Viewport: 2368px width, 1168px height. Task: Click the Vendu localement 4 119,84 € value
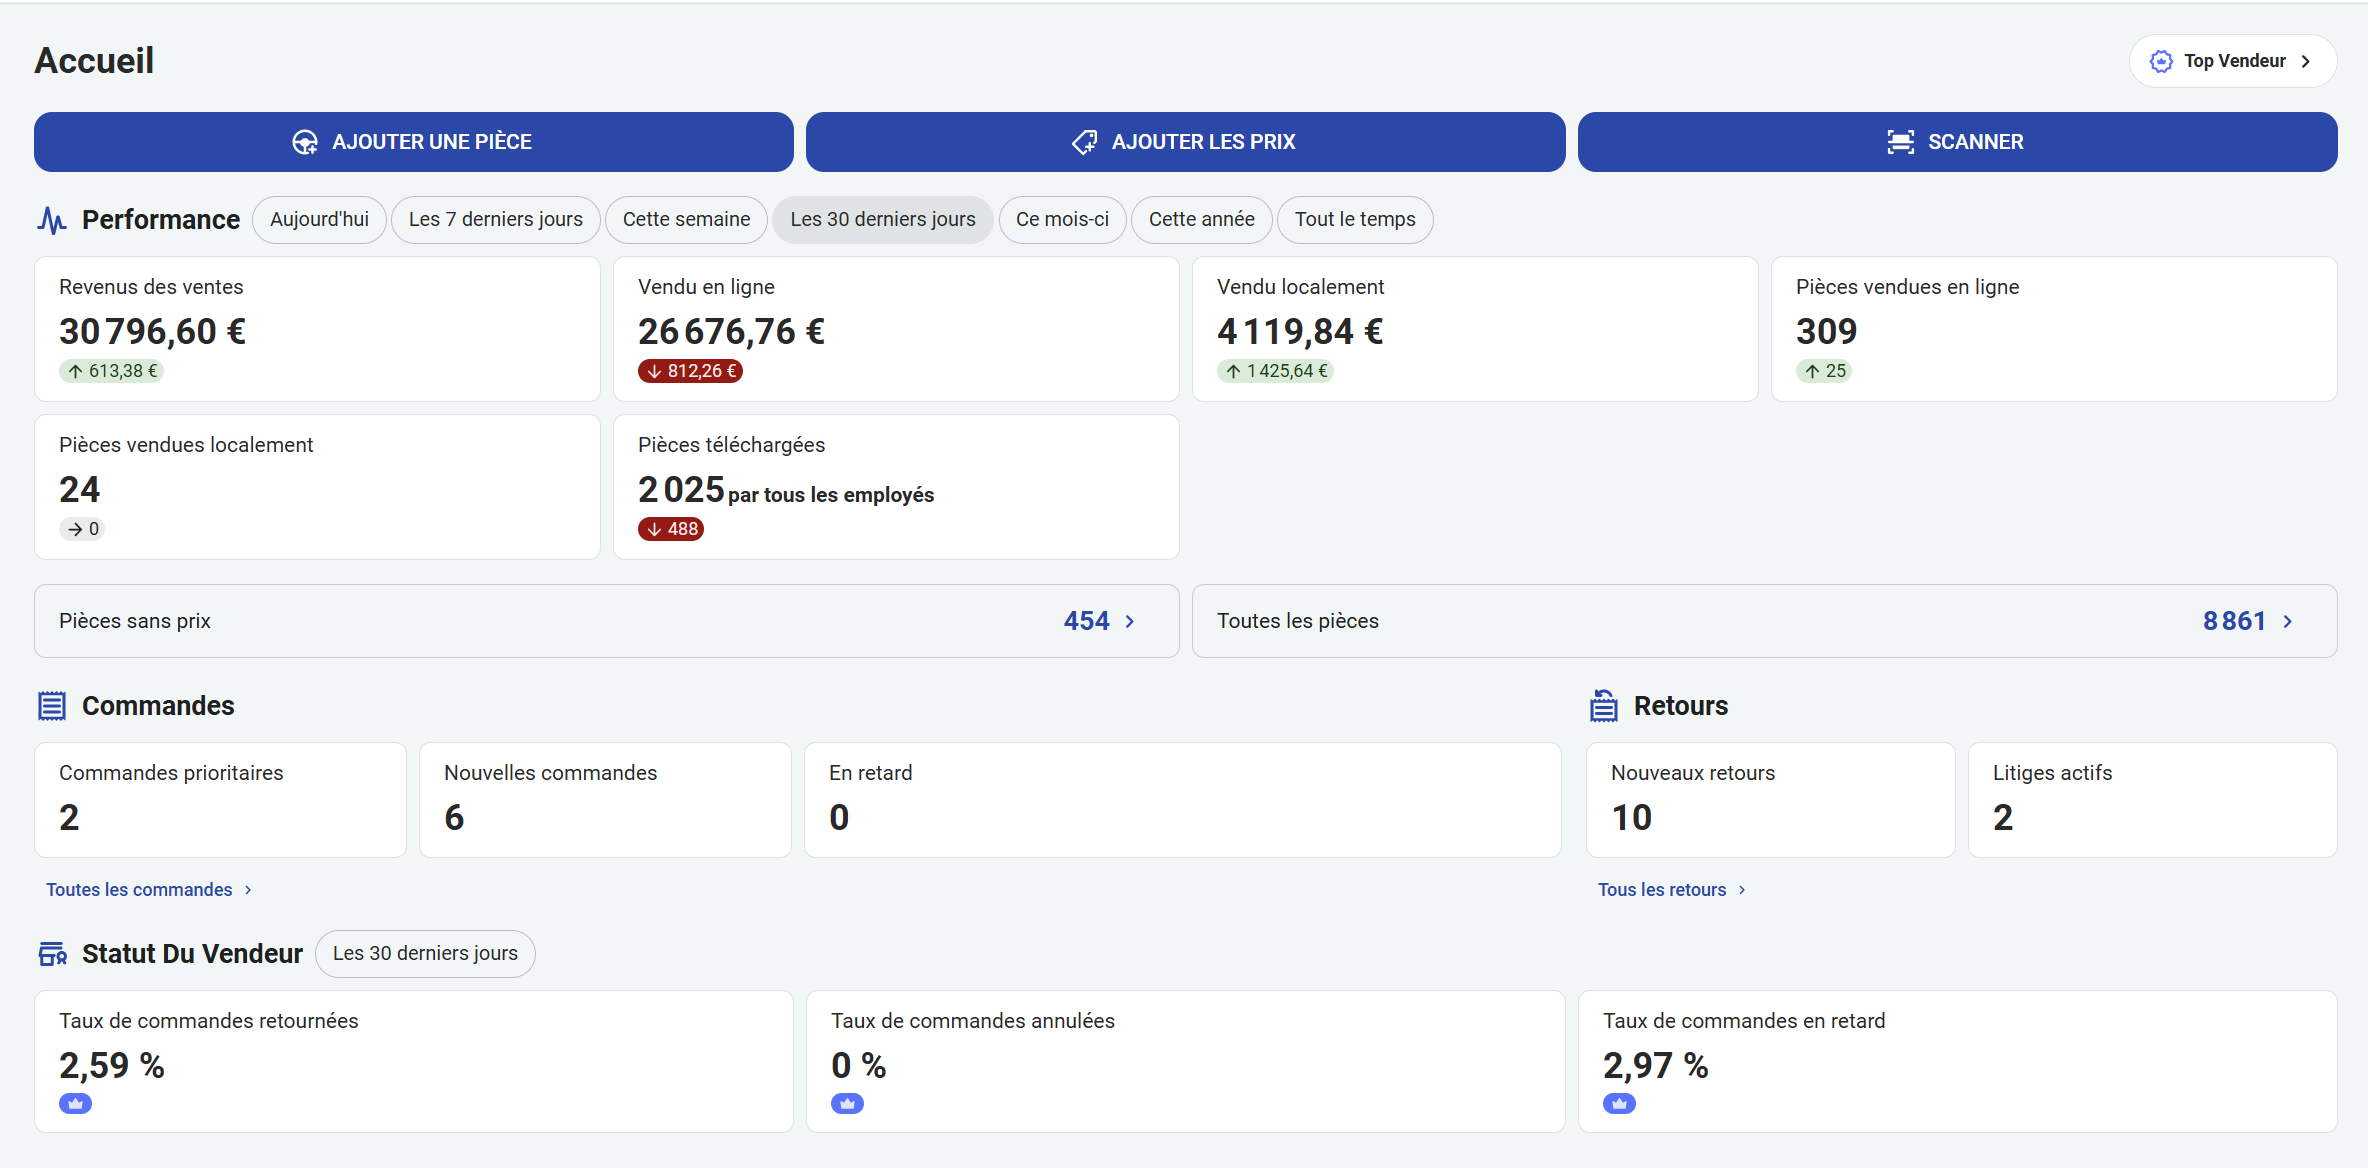1300,332
